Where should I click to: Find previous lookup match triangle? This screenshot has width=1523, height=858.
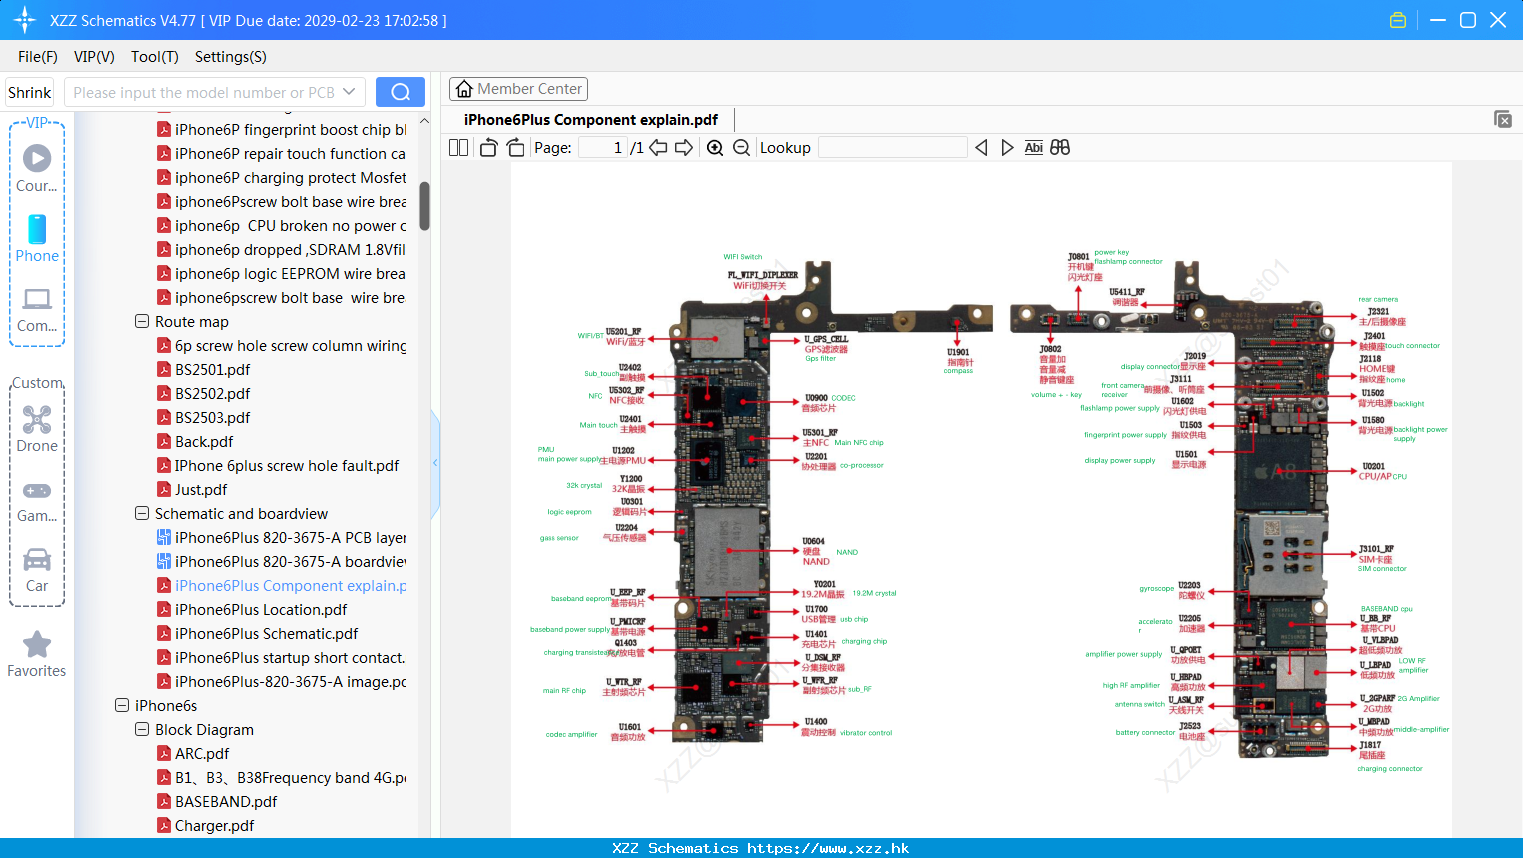click(981, 147)
